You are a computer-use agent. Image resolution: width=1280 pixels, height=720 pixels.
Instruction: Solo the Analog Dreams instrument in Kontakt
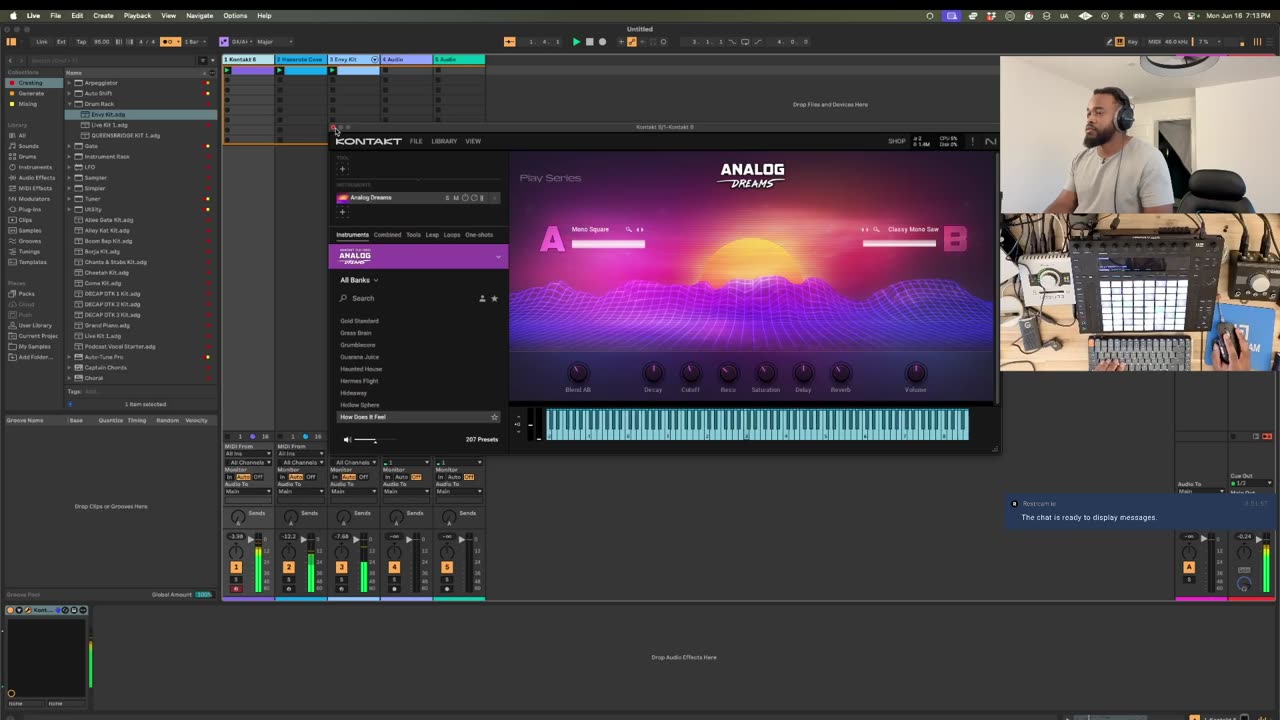tap(447, 198)
